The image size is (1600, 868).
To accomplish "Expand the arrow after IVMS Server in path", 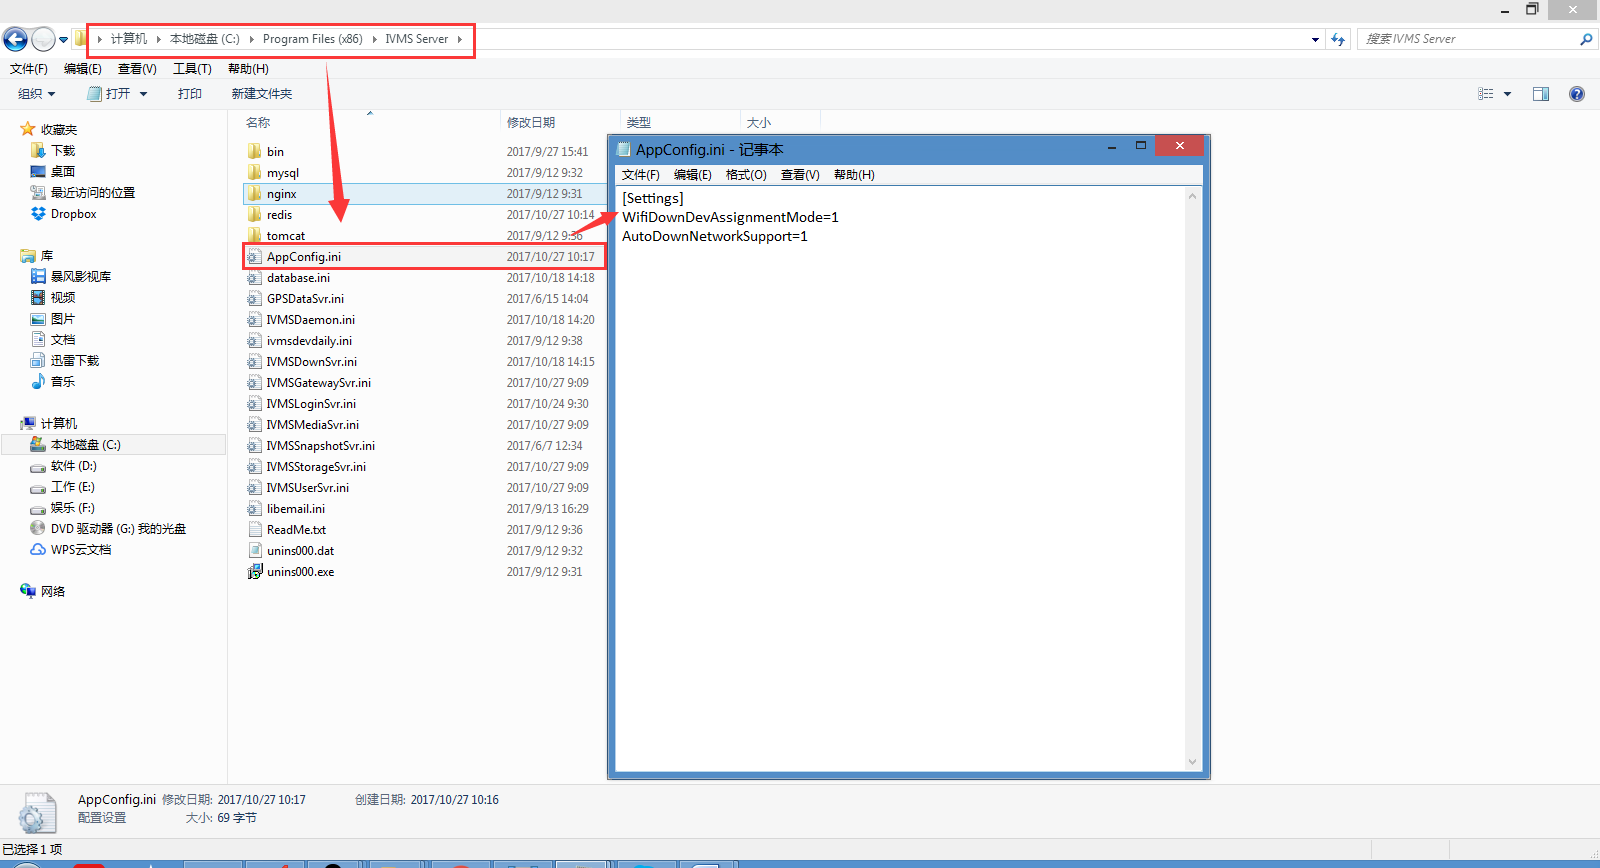I will (460, 39).
